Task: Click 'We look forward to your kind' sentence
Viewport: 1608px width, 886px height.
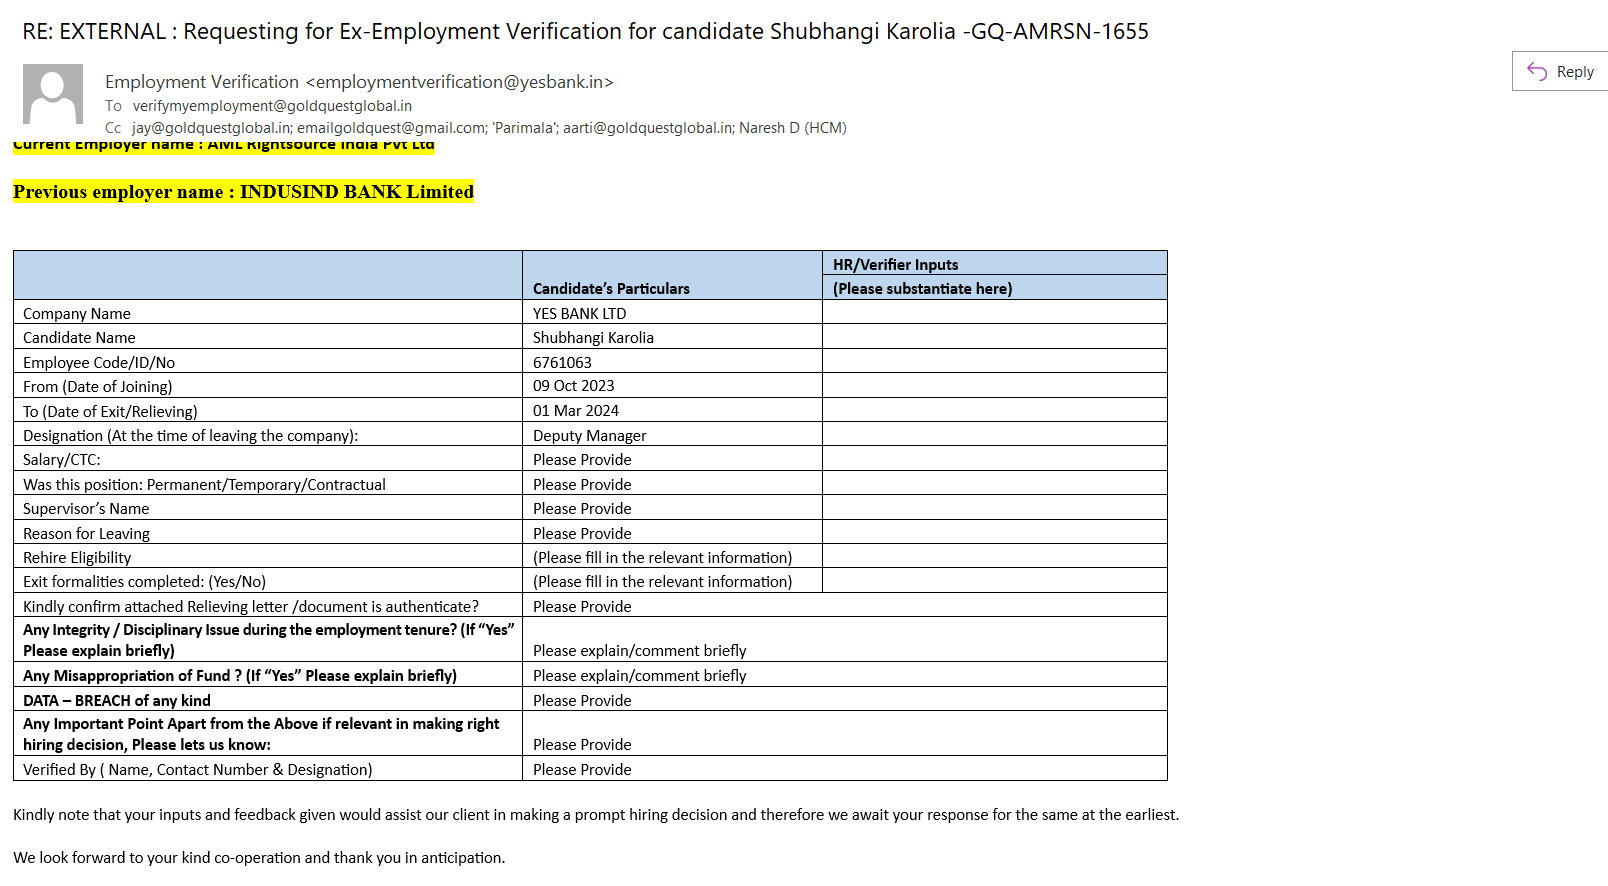Action: 259,858
